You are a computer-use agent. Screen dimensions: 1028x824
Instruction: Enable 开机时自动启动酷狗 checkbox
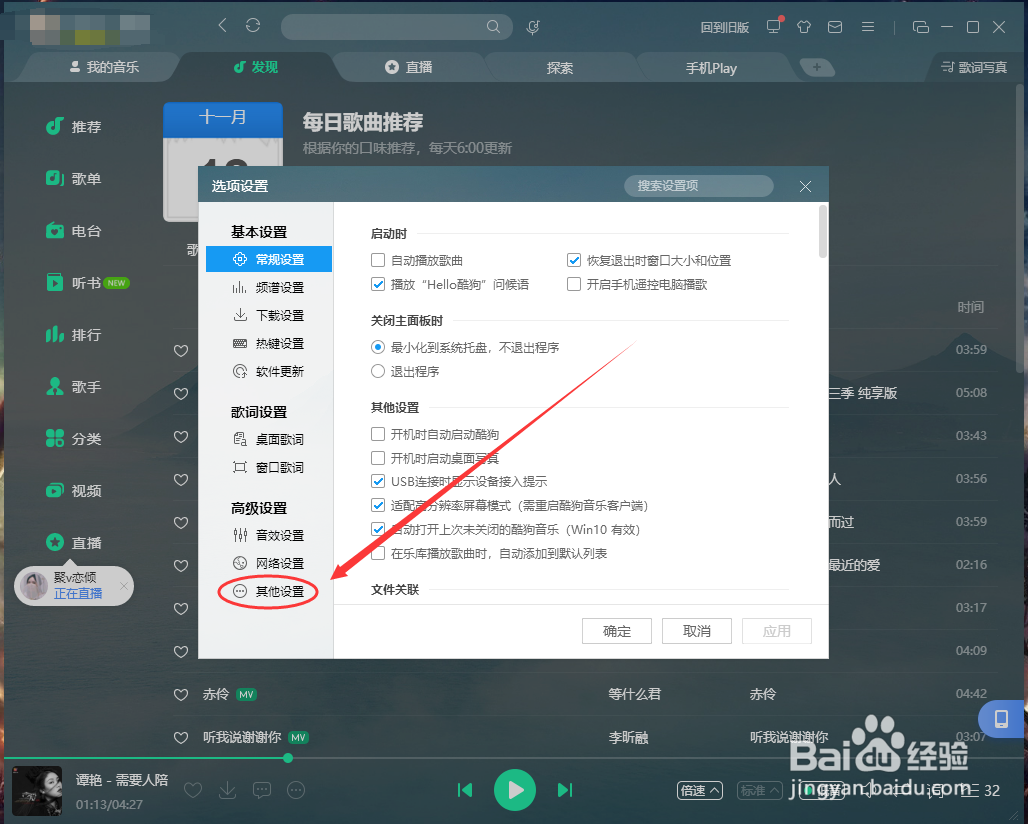pyautogui.click(x=378, y=434)
